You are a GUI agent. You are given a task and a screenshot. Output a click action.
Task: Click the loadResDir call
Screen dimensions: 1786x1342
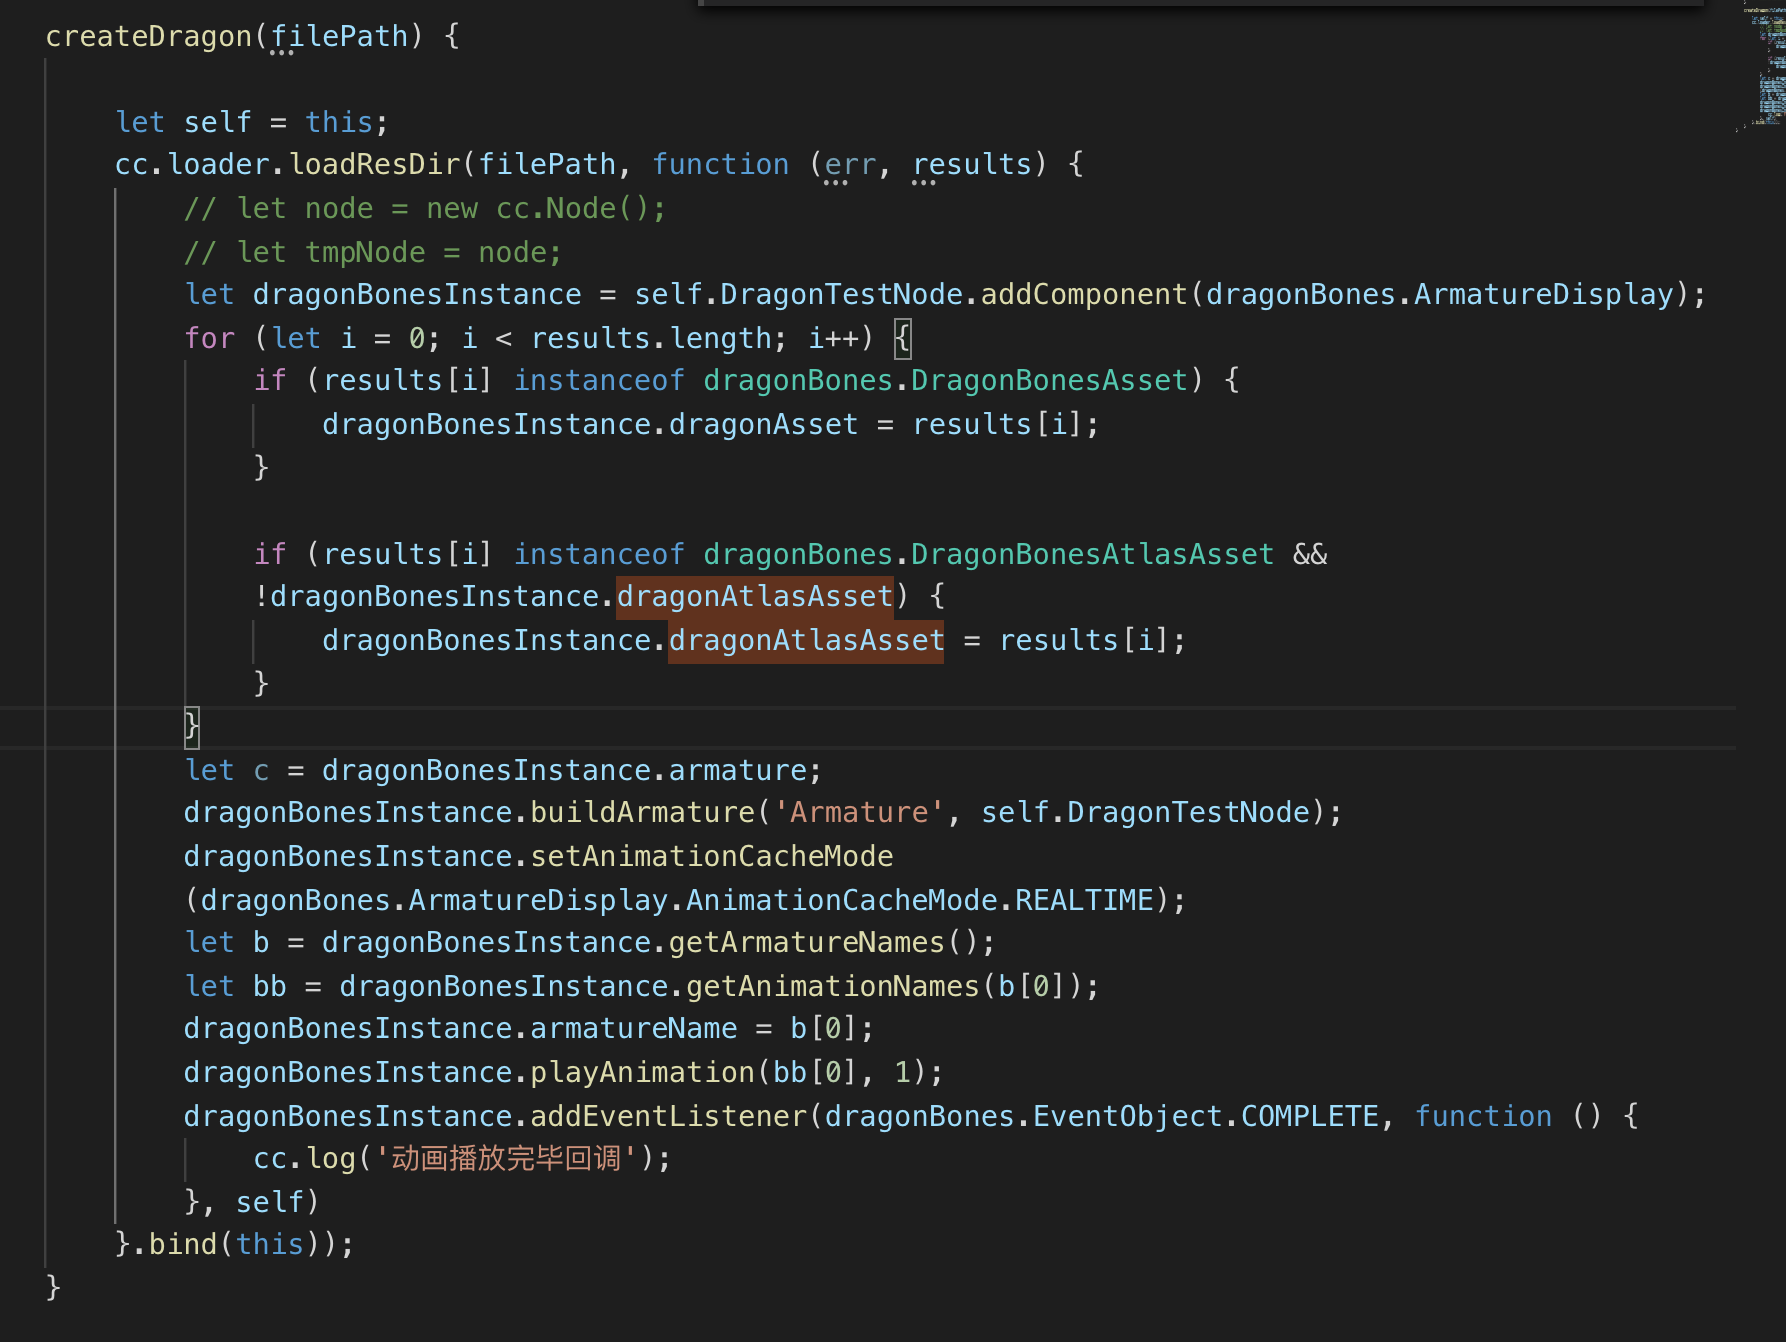coord(375,164)
